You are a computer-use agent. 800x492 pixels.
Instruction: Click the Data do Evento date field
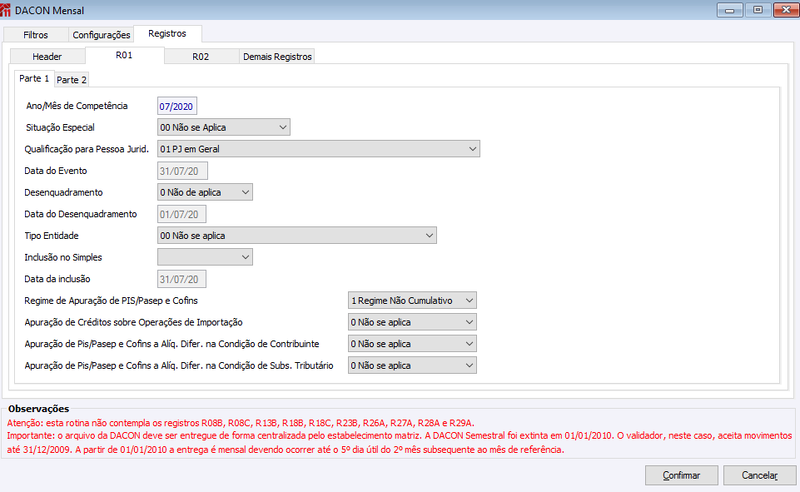[182, 171]
